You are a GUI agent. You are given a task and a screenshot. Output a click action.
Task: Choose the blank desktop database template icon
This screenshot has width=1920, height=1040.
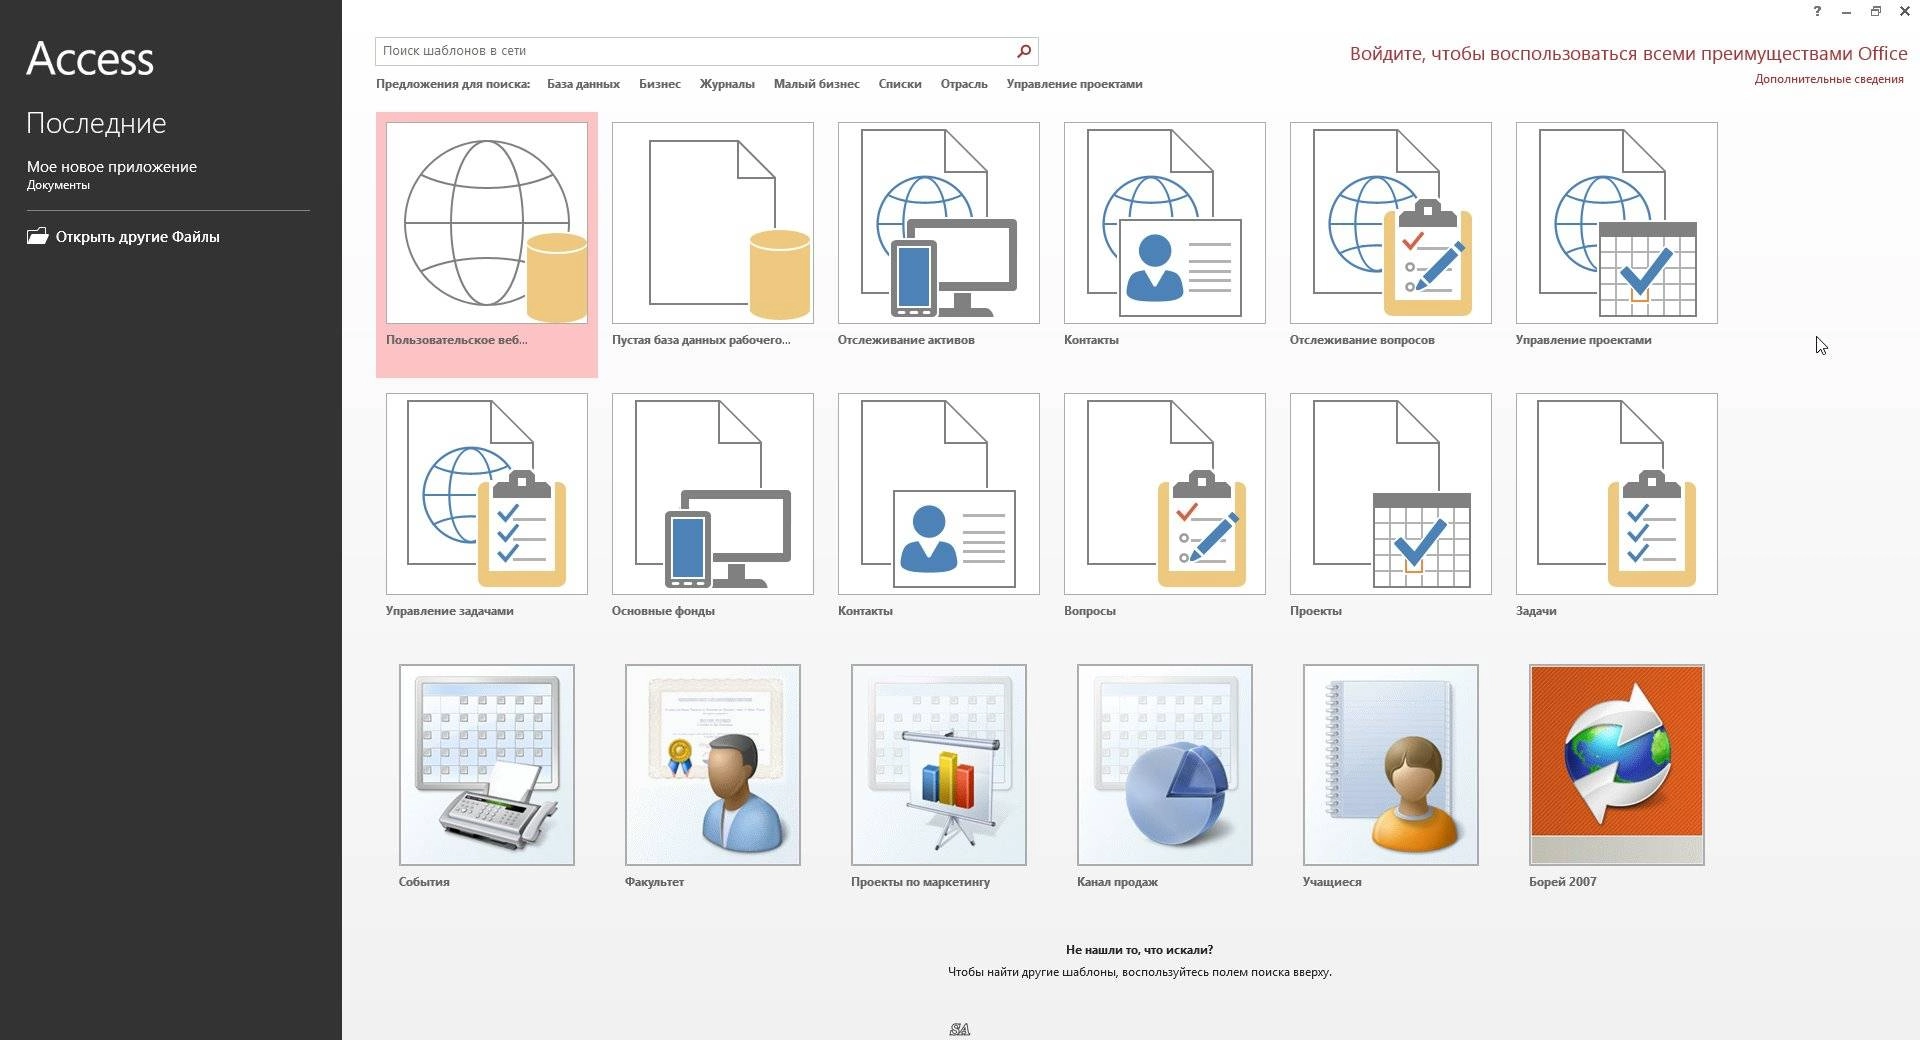(x=713, y=223)
